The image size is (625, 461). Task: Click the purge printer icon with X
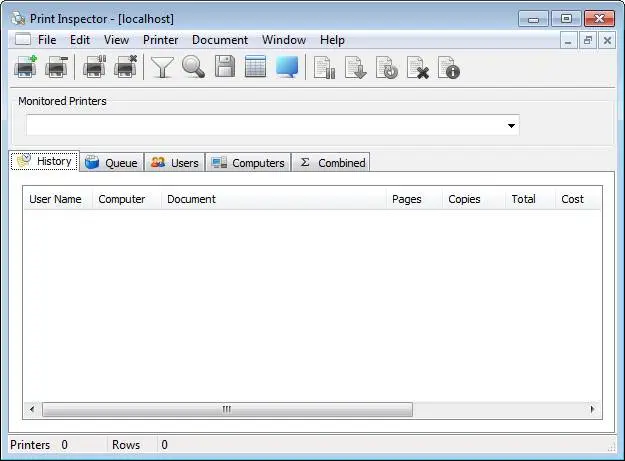pos(125,67)
